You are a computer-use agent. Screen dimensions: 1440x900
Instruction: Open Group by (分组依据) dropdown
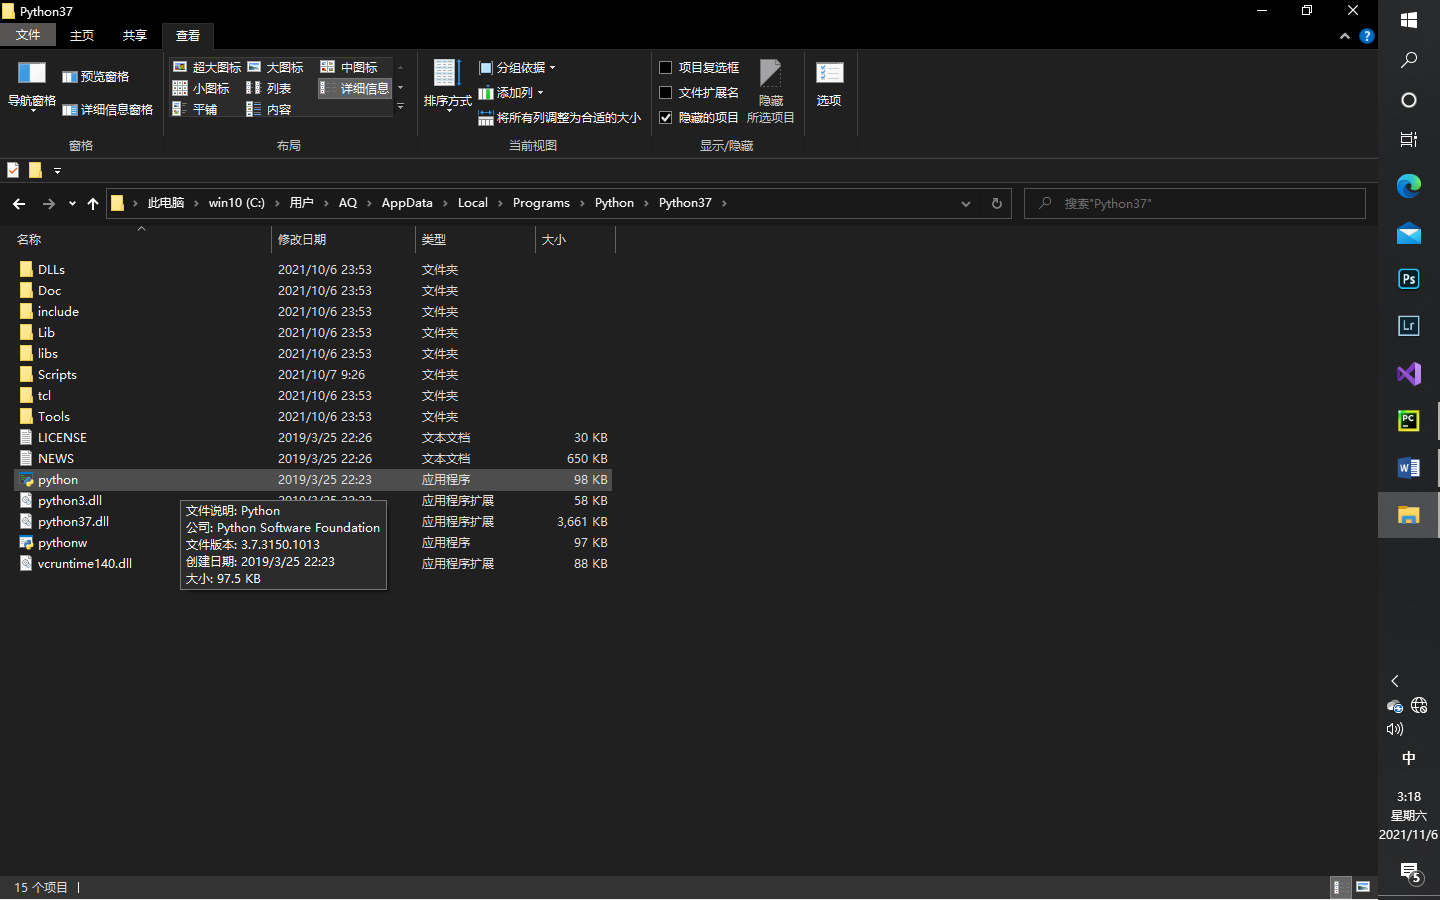(x=517, y=68)
